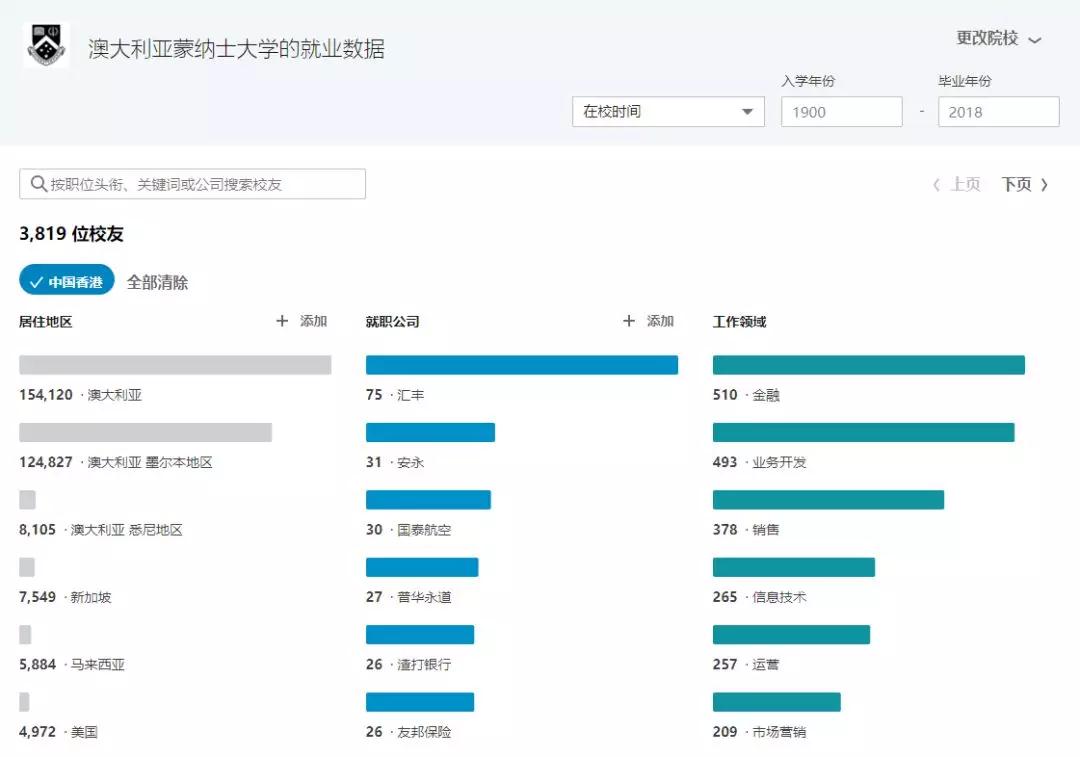Click the Monash University crest logo
The image size is (1080, 757).
(x=46, y=46)
